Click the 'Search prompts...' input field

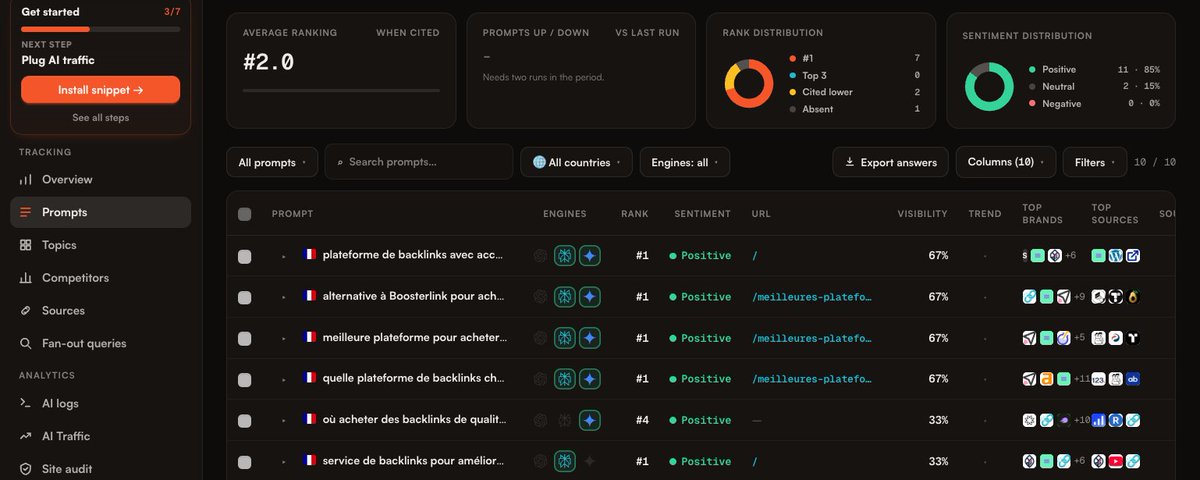coord(418,162)
